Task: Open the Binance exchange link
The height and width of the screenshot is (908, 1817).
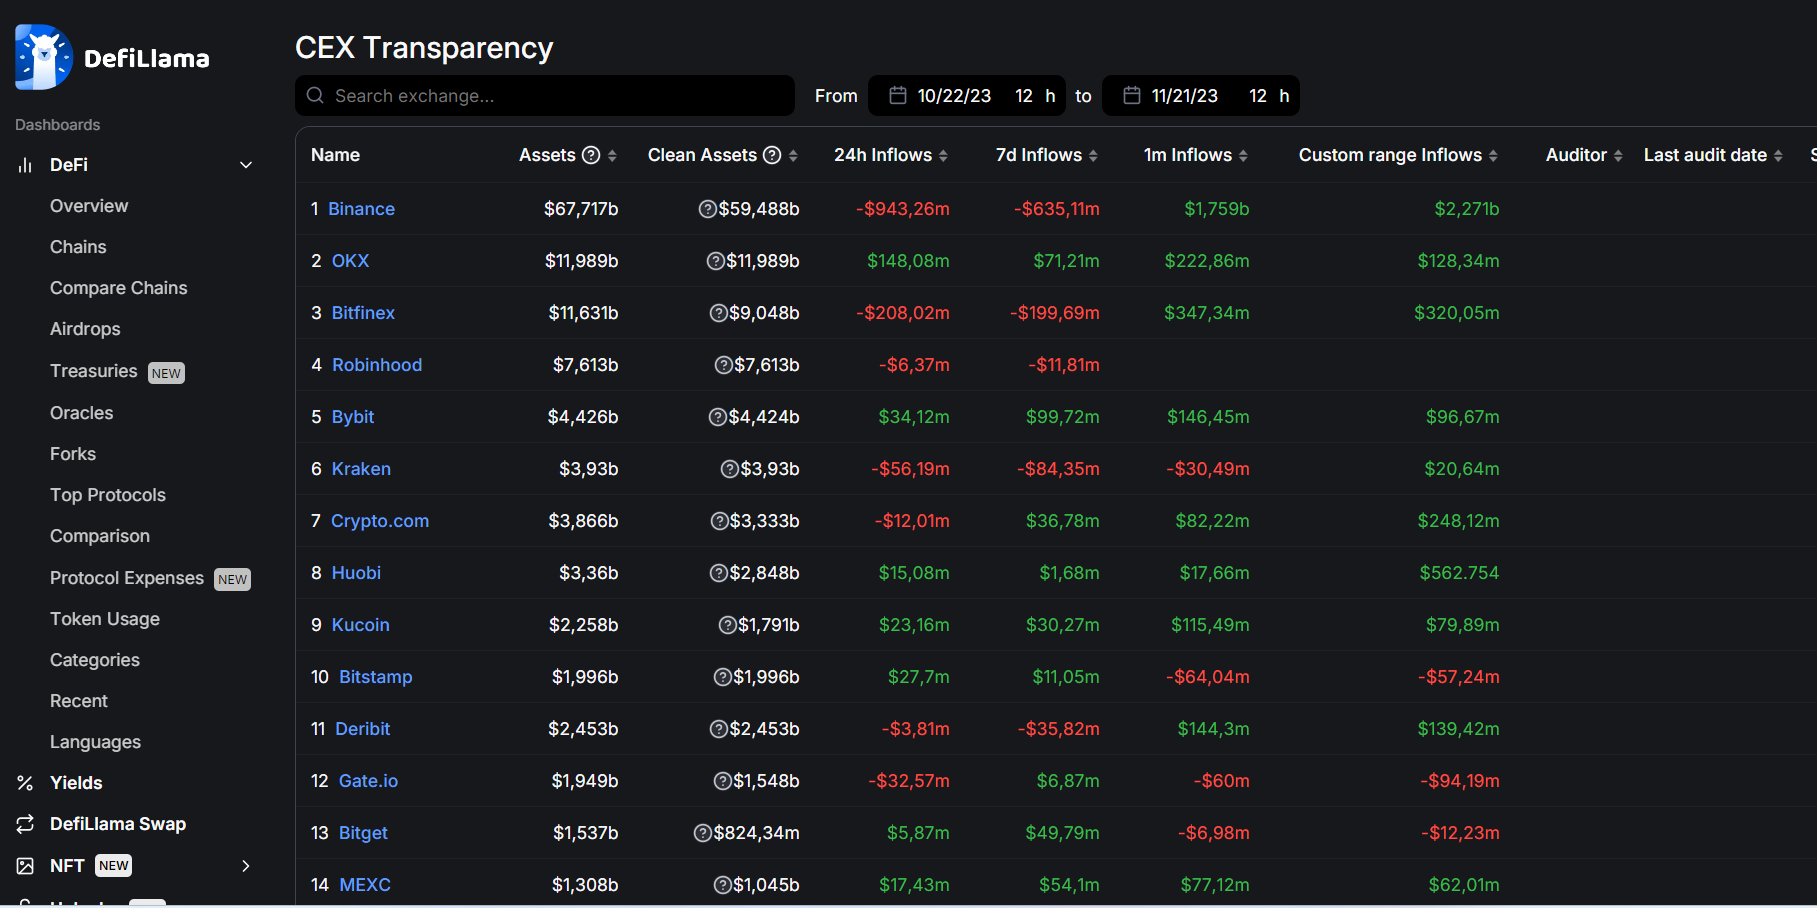Action: (361, 209)
